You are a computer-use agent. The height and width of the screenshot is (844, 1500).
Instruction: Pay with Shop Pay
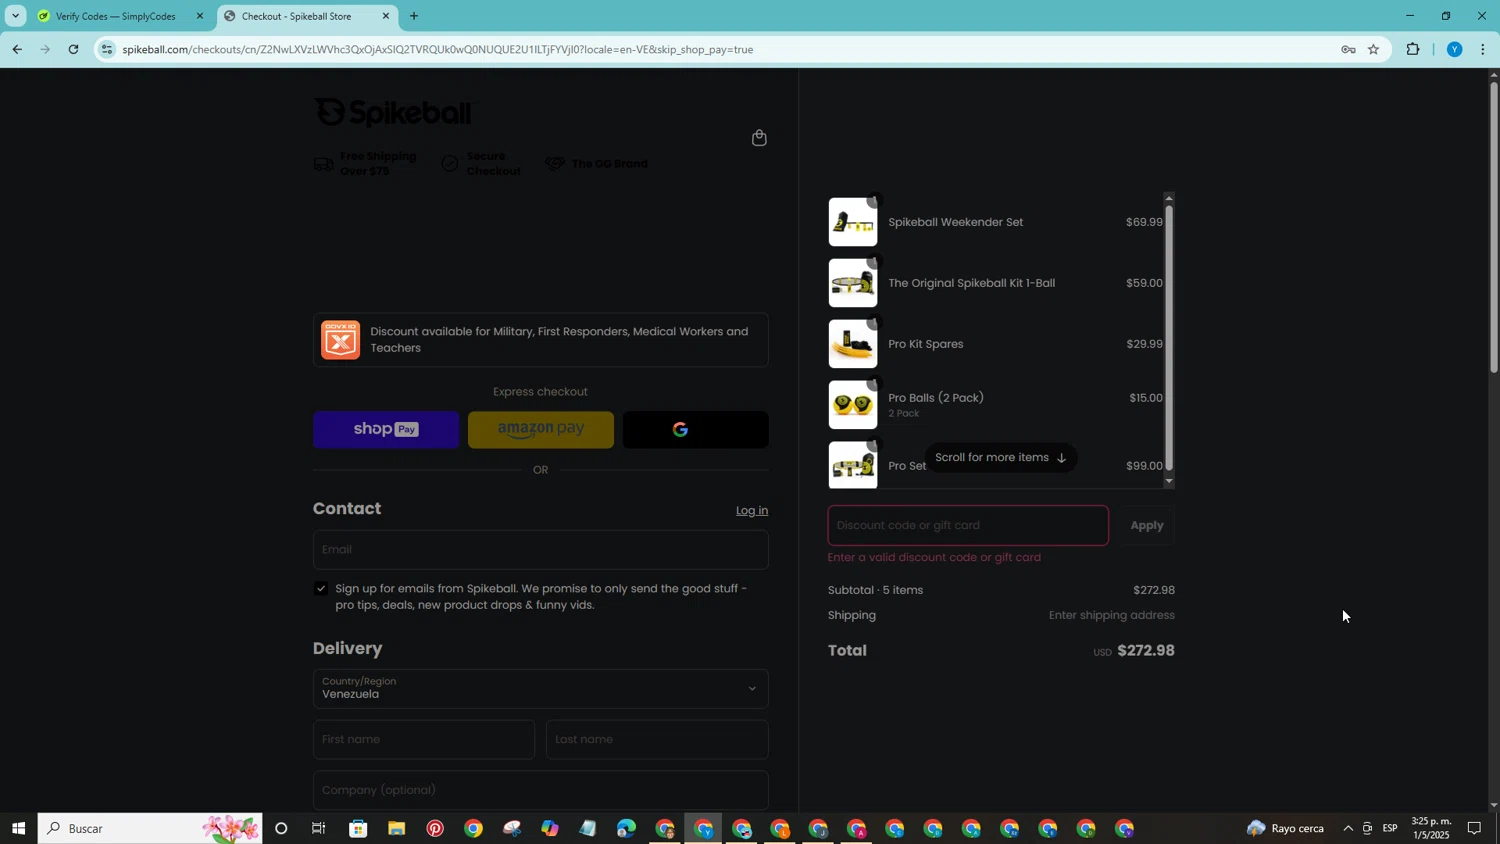[x=386, y=429]
